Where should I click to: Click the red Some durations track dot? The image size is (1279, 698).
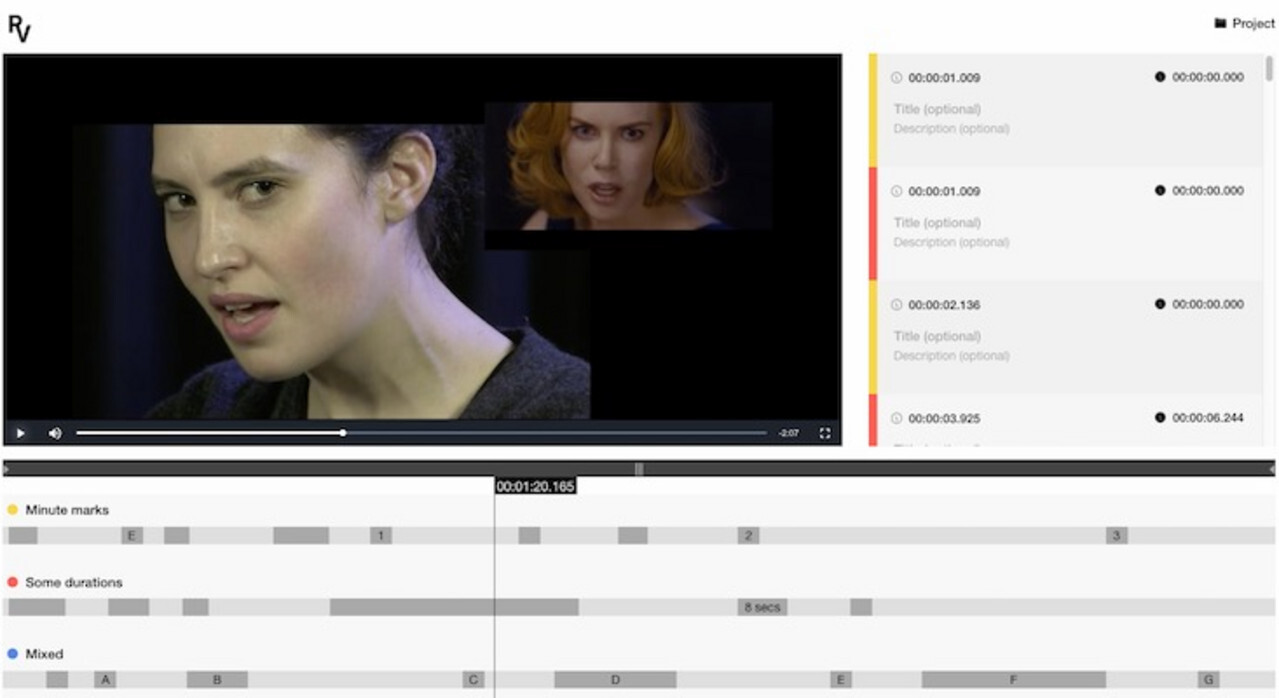13,582
